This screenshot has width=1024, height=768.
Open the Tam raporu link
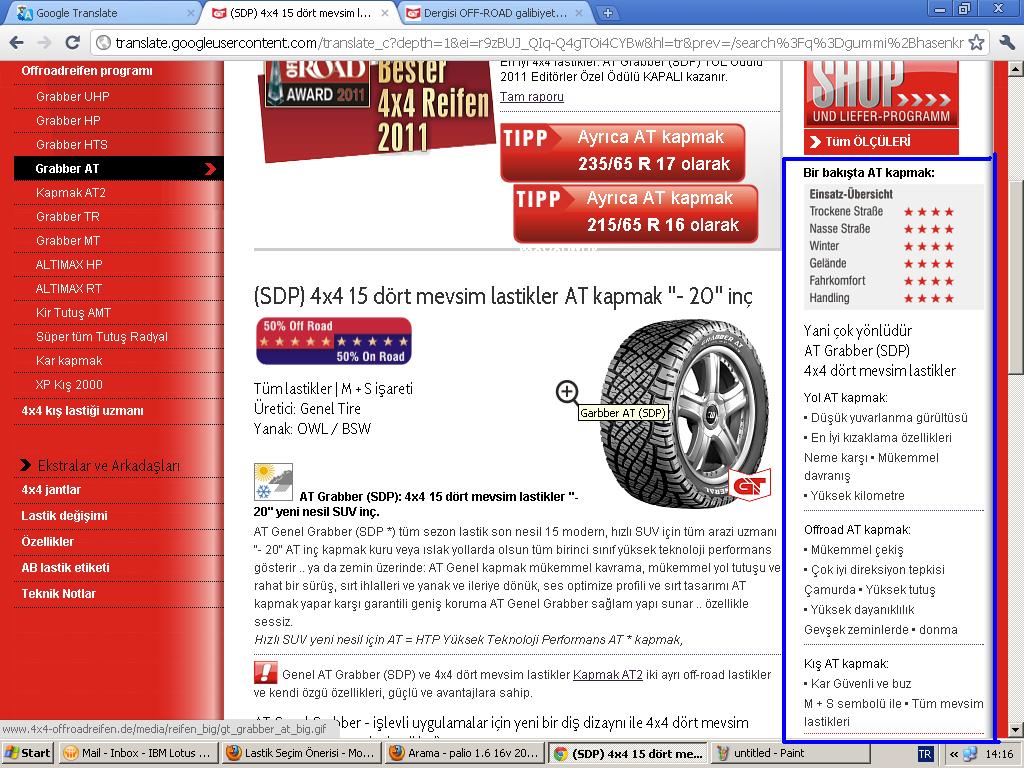pyautogui.click(x=531, y=97)
